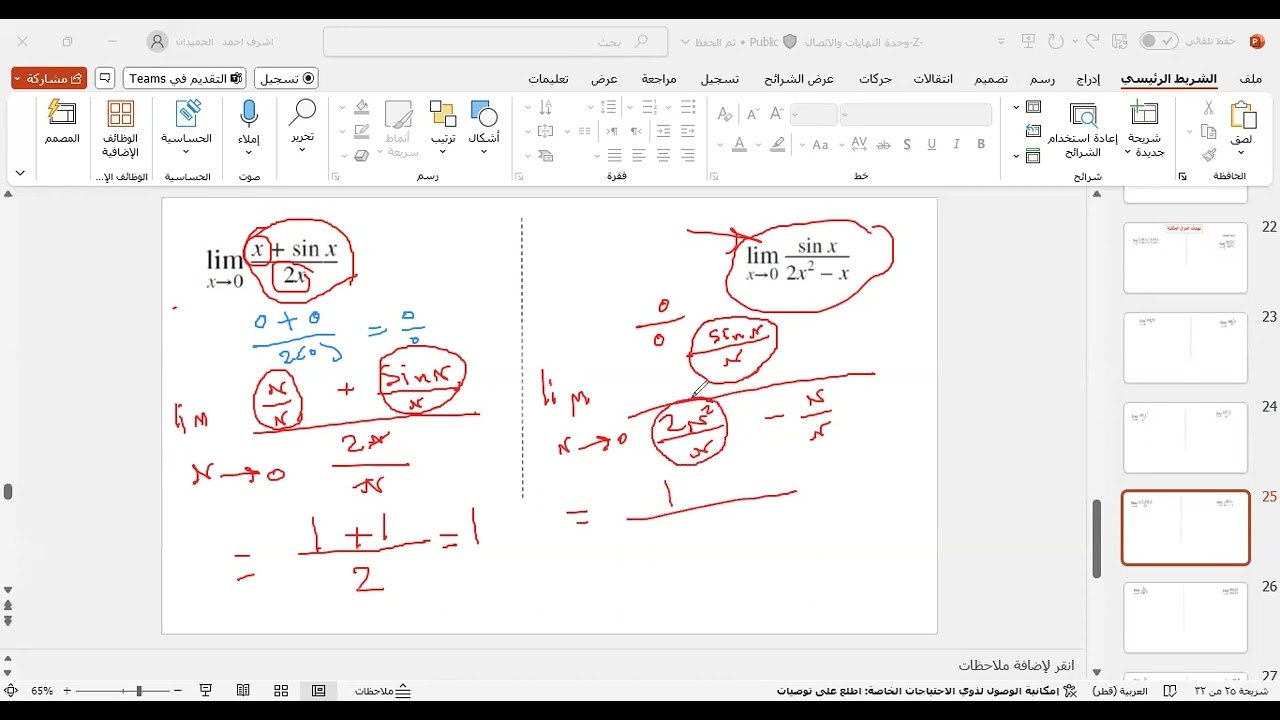Click the Sensitivity icon

click(x=187, y=113)
